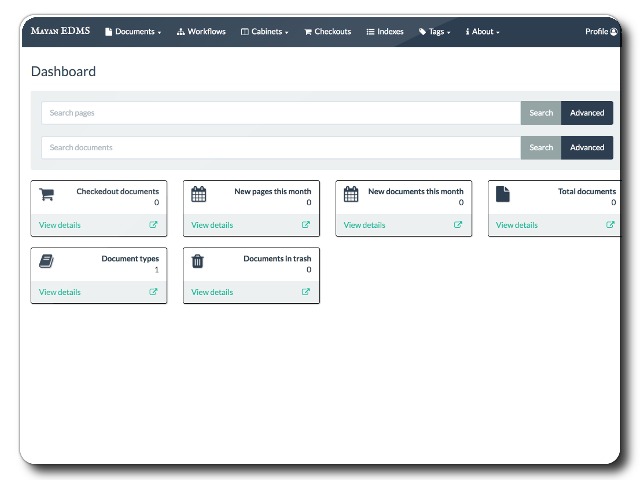Click the calendar icon on New pages this month

click(x=198, y=195)
